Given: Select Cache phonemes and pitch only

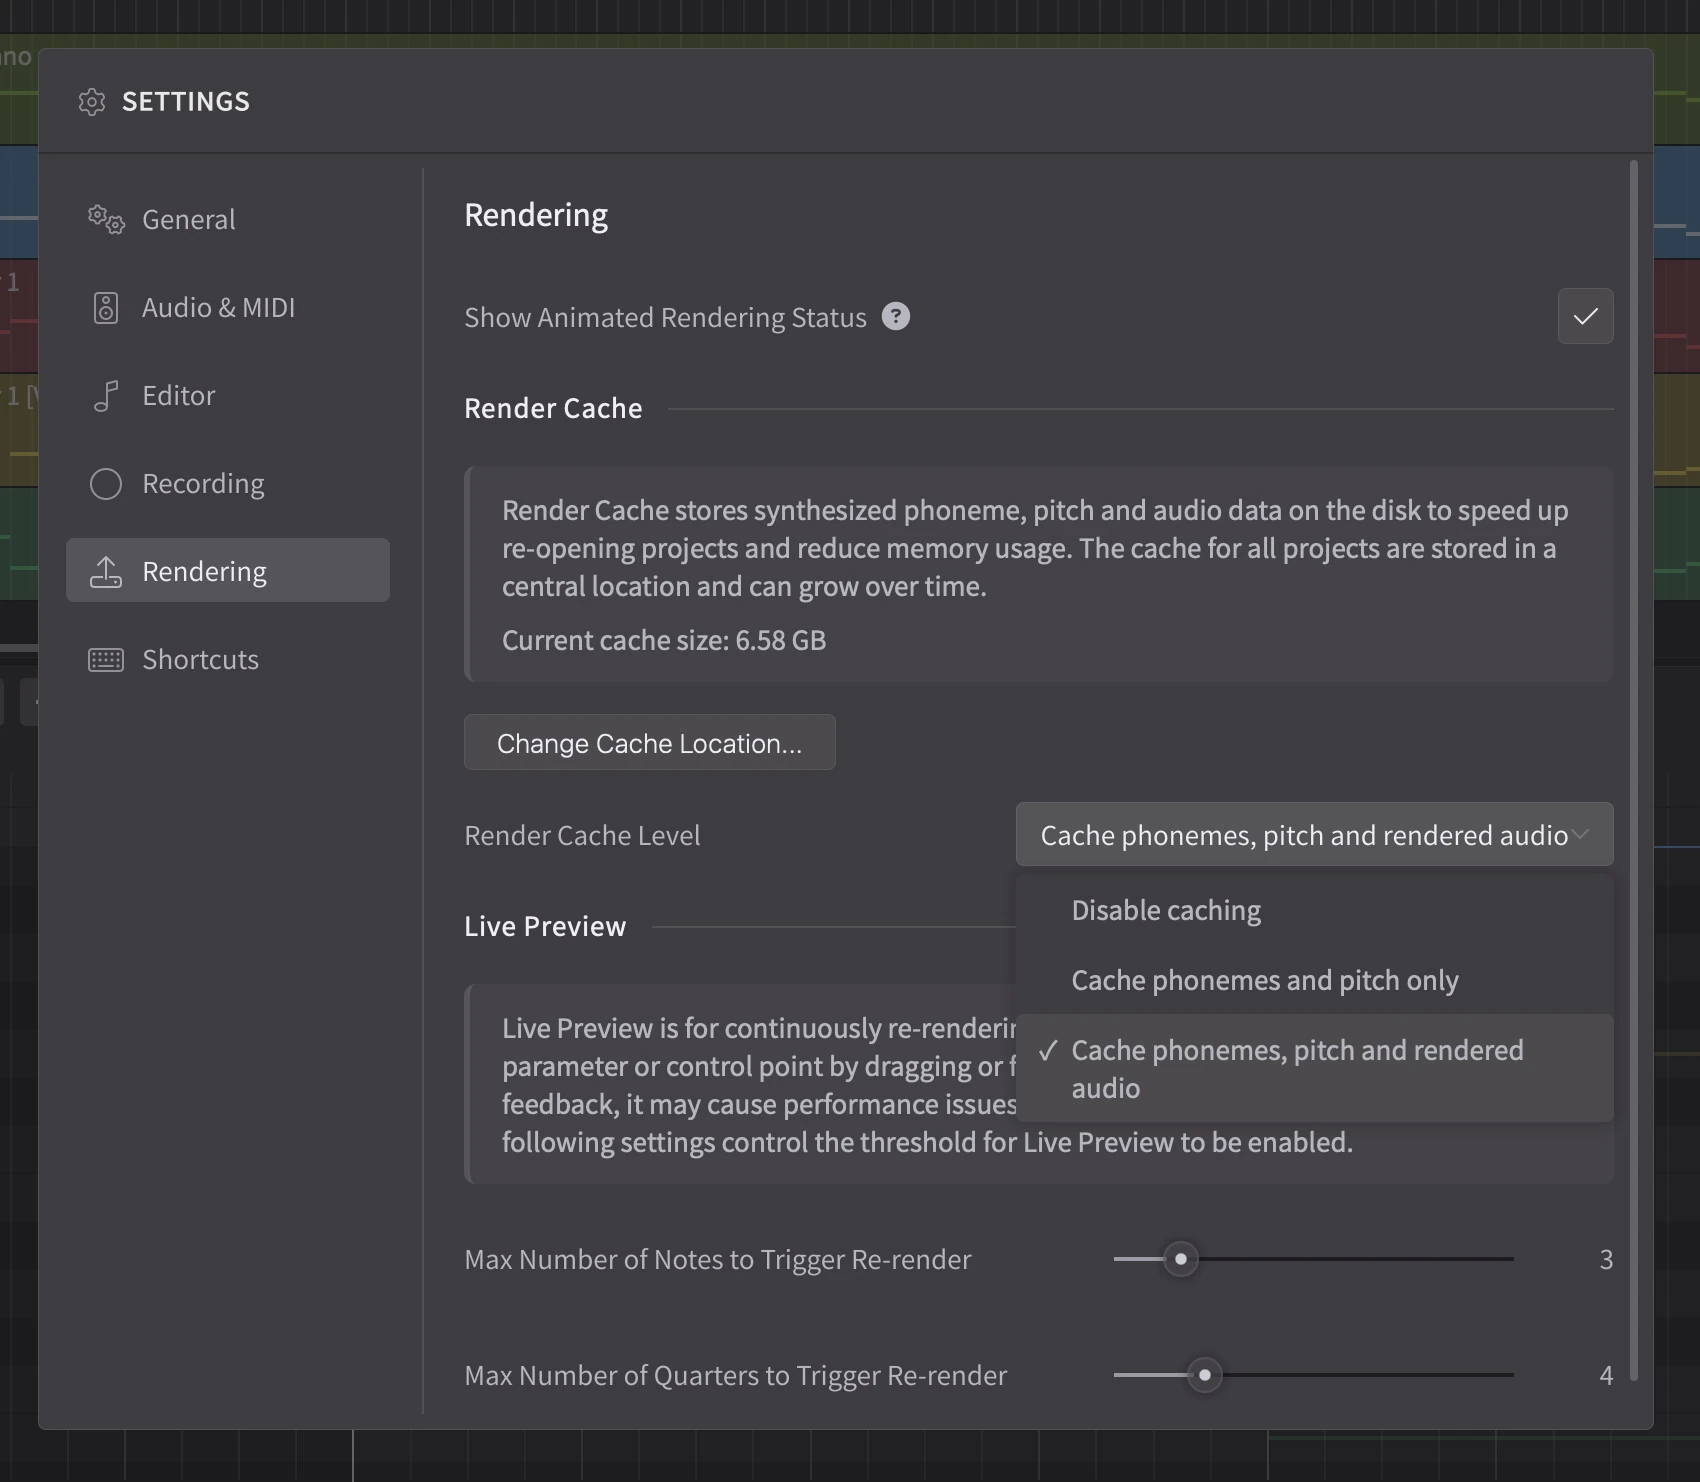Looking at the screenshot, I should 1264,980.
